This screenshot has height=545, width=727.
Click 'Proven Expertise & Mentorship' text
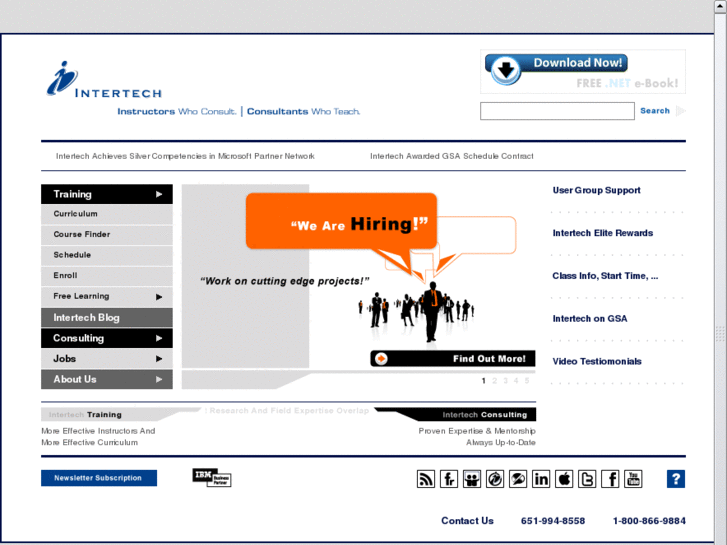[477, 431]
